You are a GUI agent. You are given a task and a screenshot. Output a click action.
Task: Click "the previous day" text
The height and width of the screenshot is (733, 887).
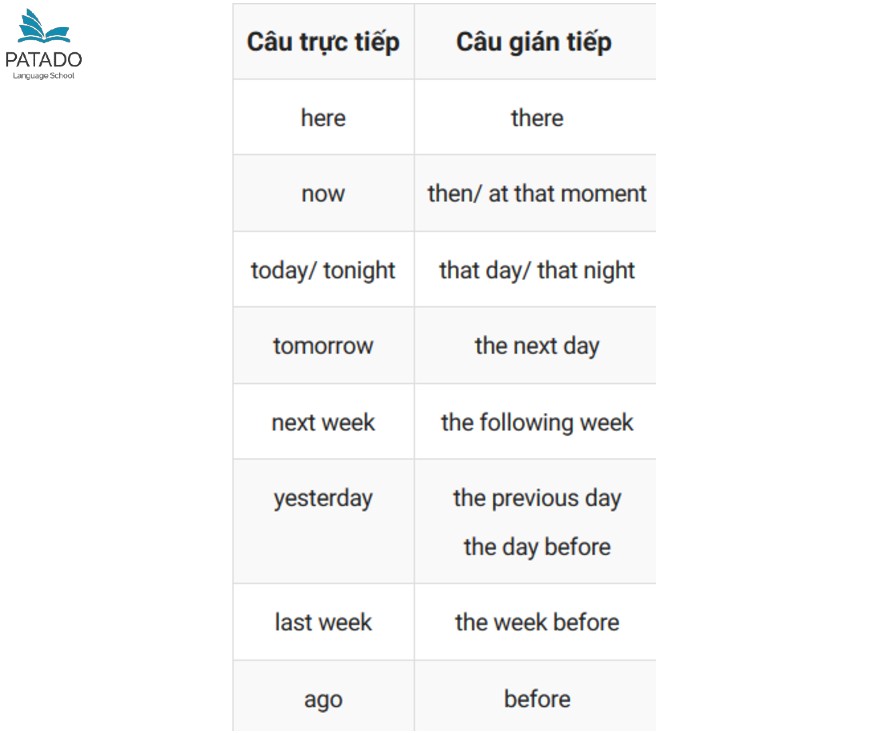[x=537, y=498]
